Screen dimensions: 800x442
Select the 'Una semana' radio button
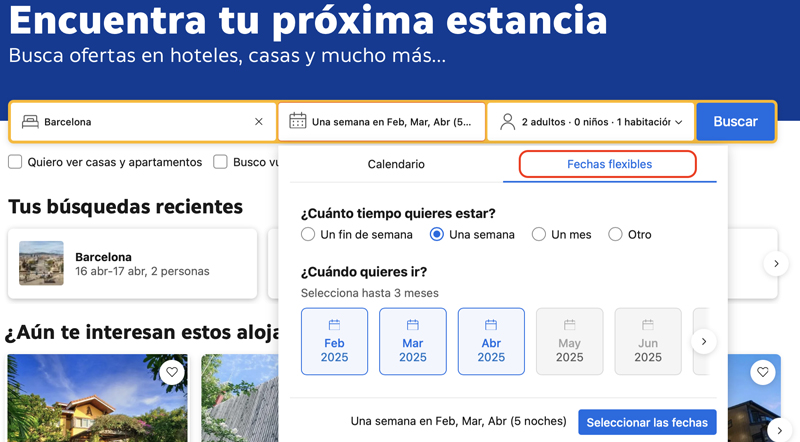(x=437, y=234)
